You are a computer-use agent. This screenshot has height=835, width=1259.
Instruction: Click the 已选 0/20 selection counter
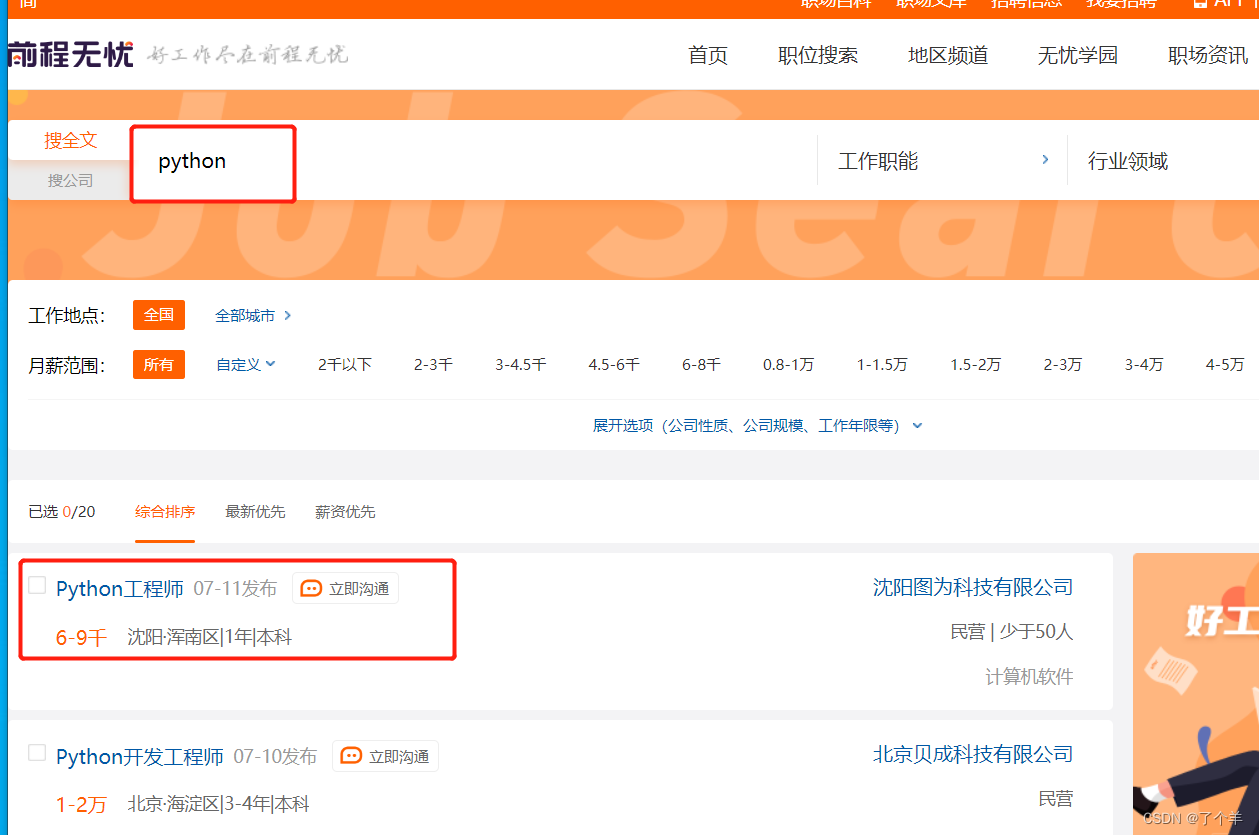62,512
